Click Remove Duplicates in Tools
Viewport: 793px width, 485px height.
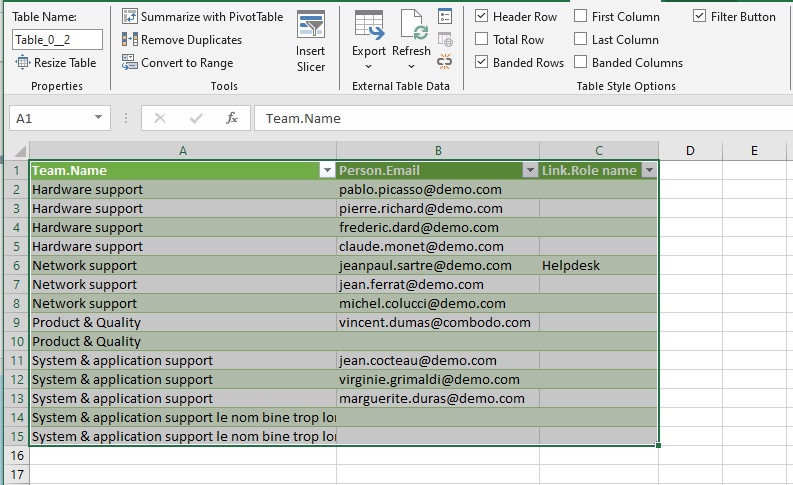tap(182, 40)
